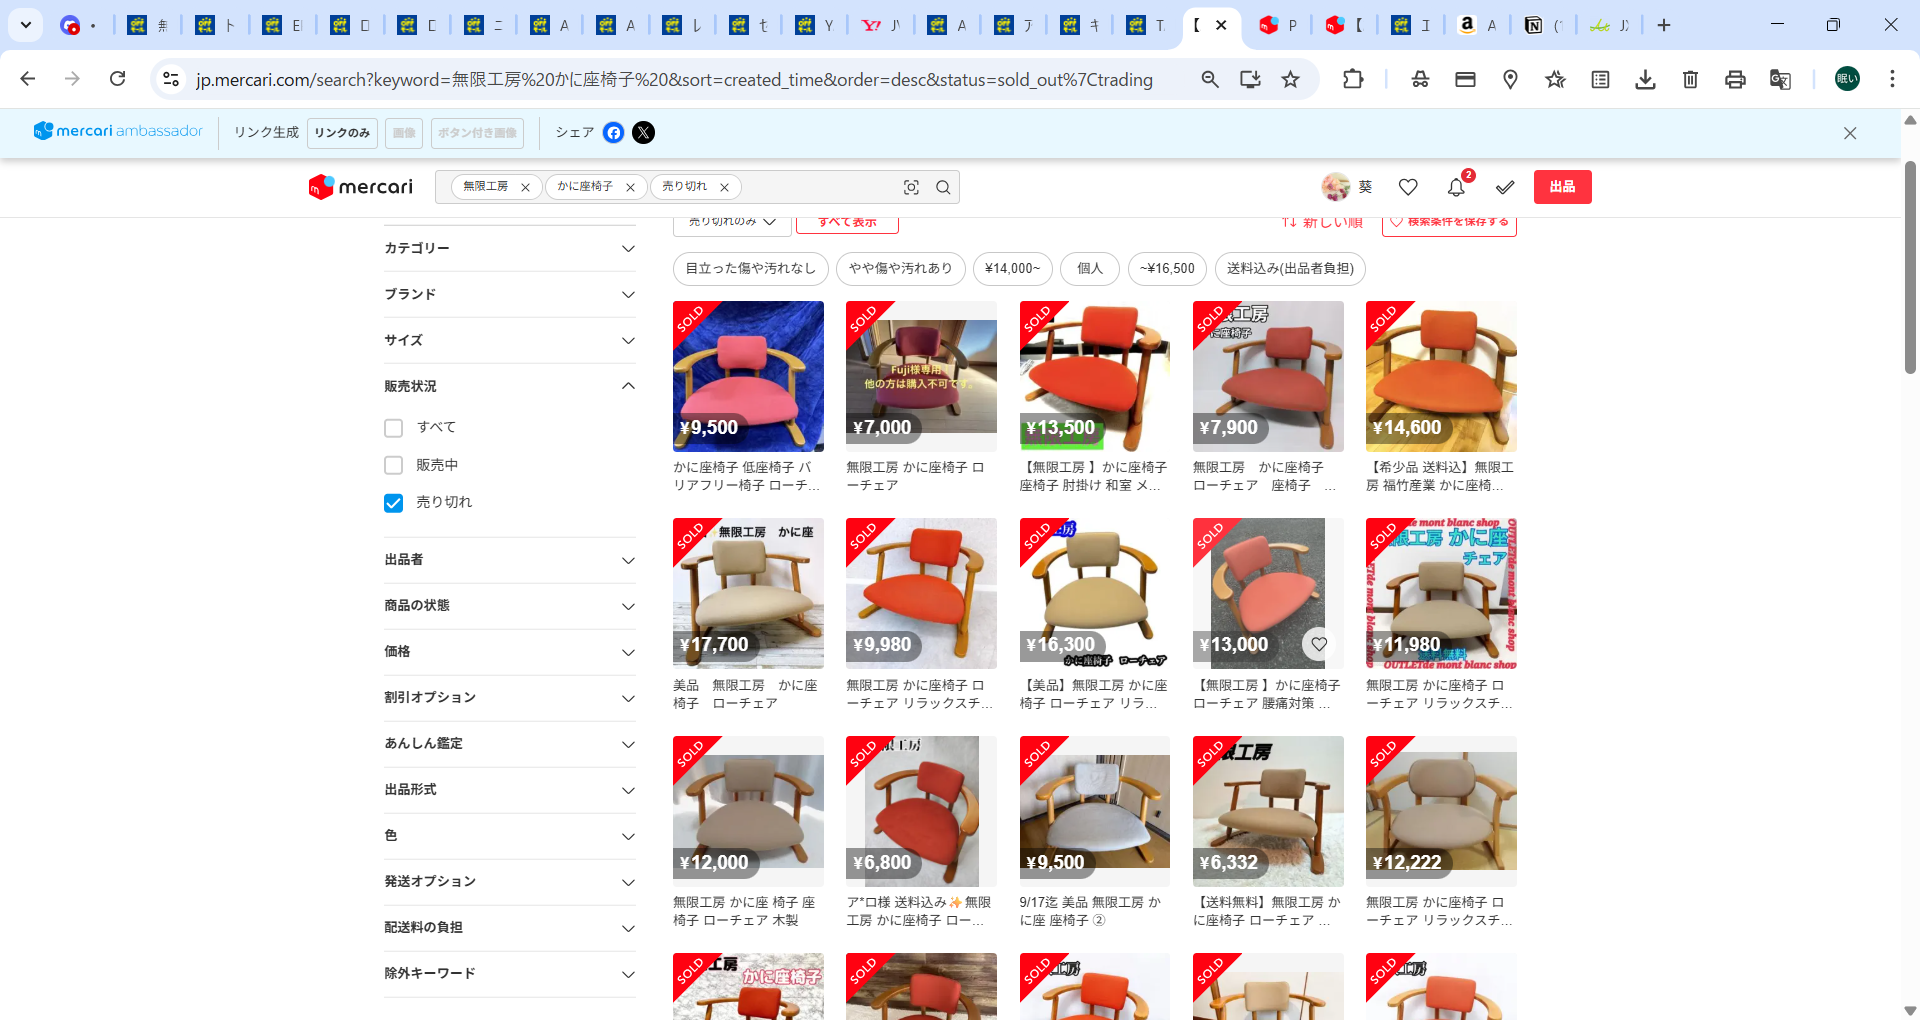Focus the browser address bar URL
Viewport: 1920px width, 1020px height.
[x=674, y=79]
